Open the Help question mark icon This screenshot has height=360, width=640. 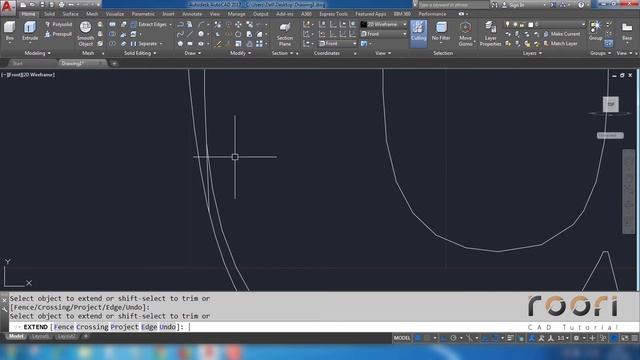(x=581, y=5)
